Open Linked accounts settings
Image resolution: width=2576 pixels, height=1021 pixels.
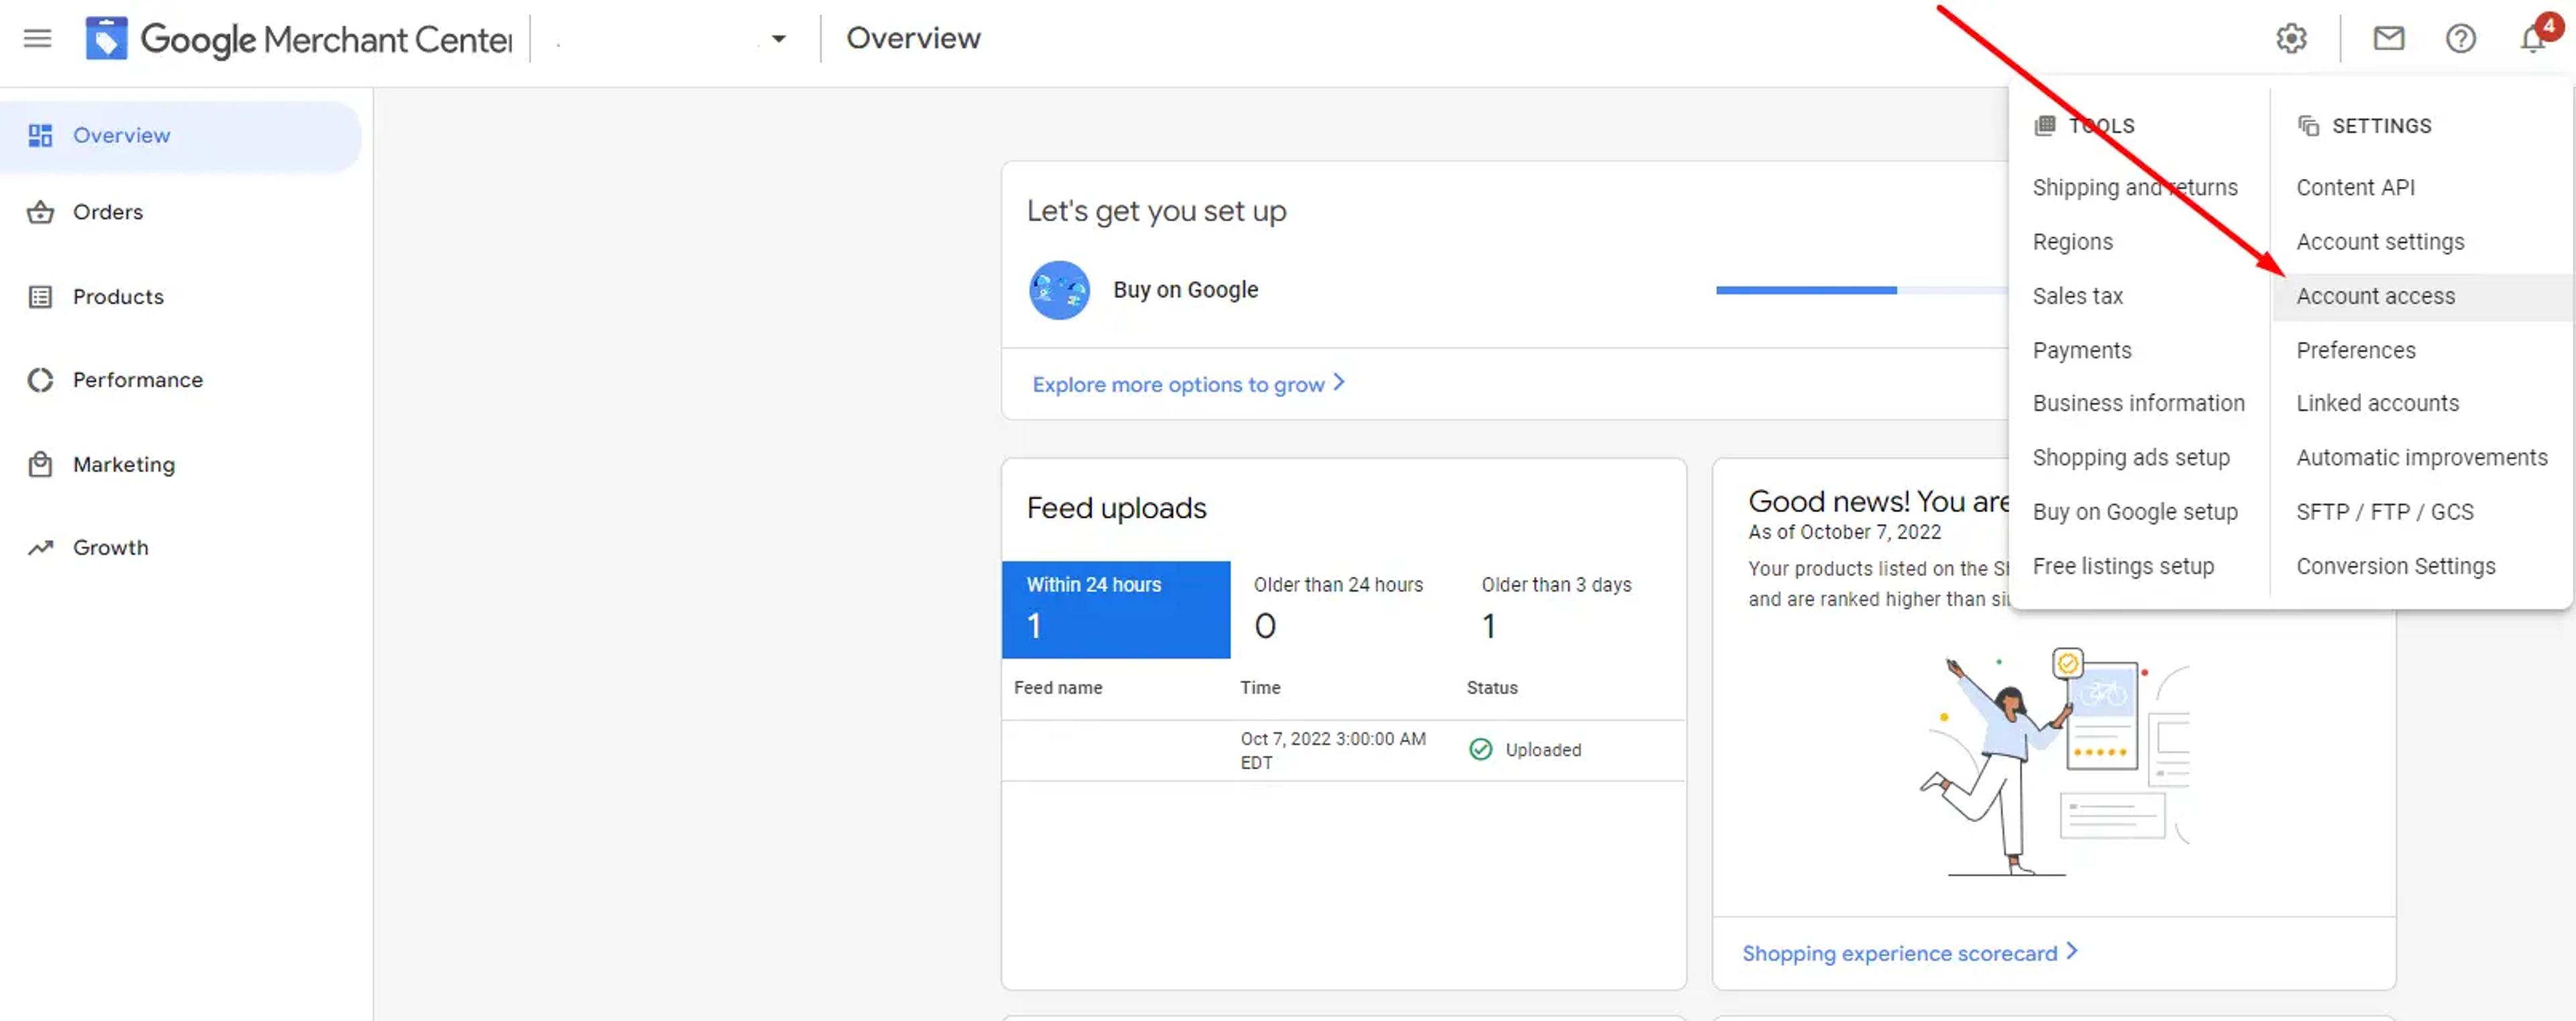(x=2376, y=403)
